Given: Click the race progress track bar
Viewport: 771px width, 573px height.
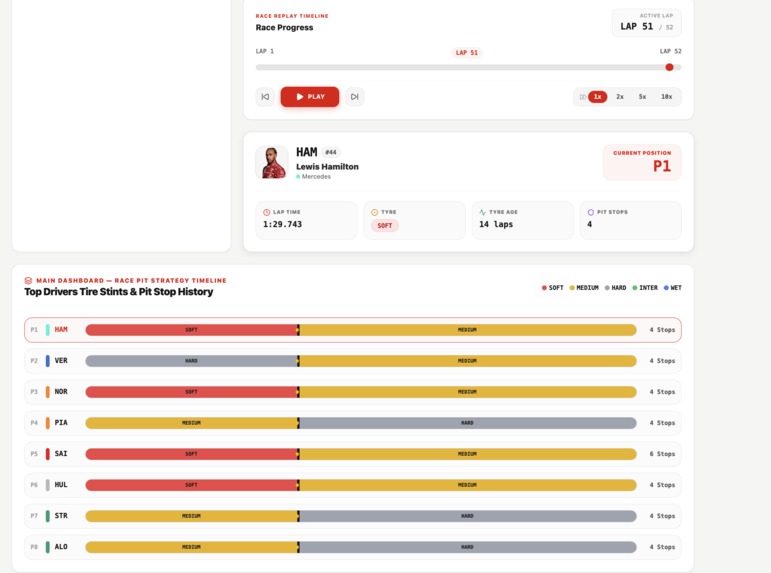Looking at the screenshot, I should [469, 67].
